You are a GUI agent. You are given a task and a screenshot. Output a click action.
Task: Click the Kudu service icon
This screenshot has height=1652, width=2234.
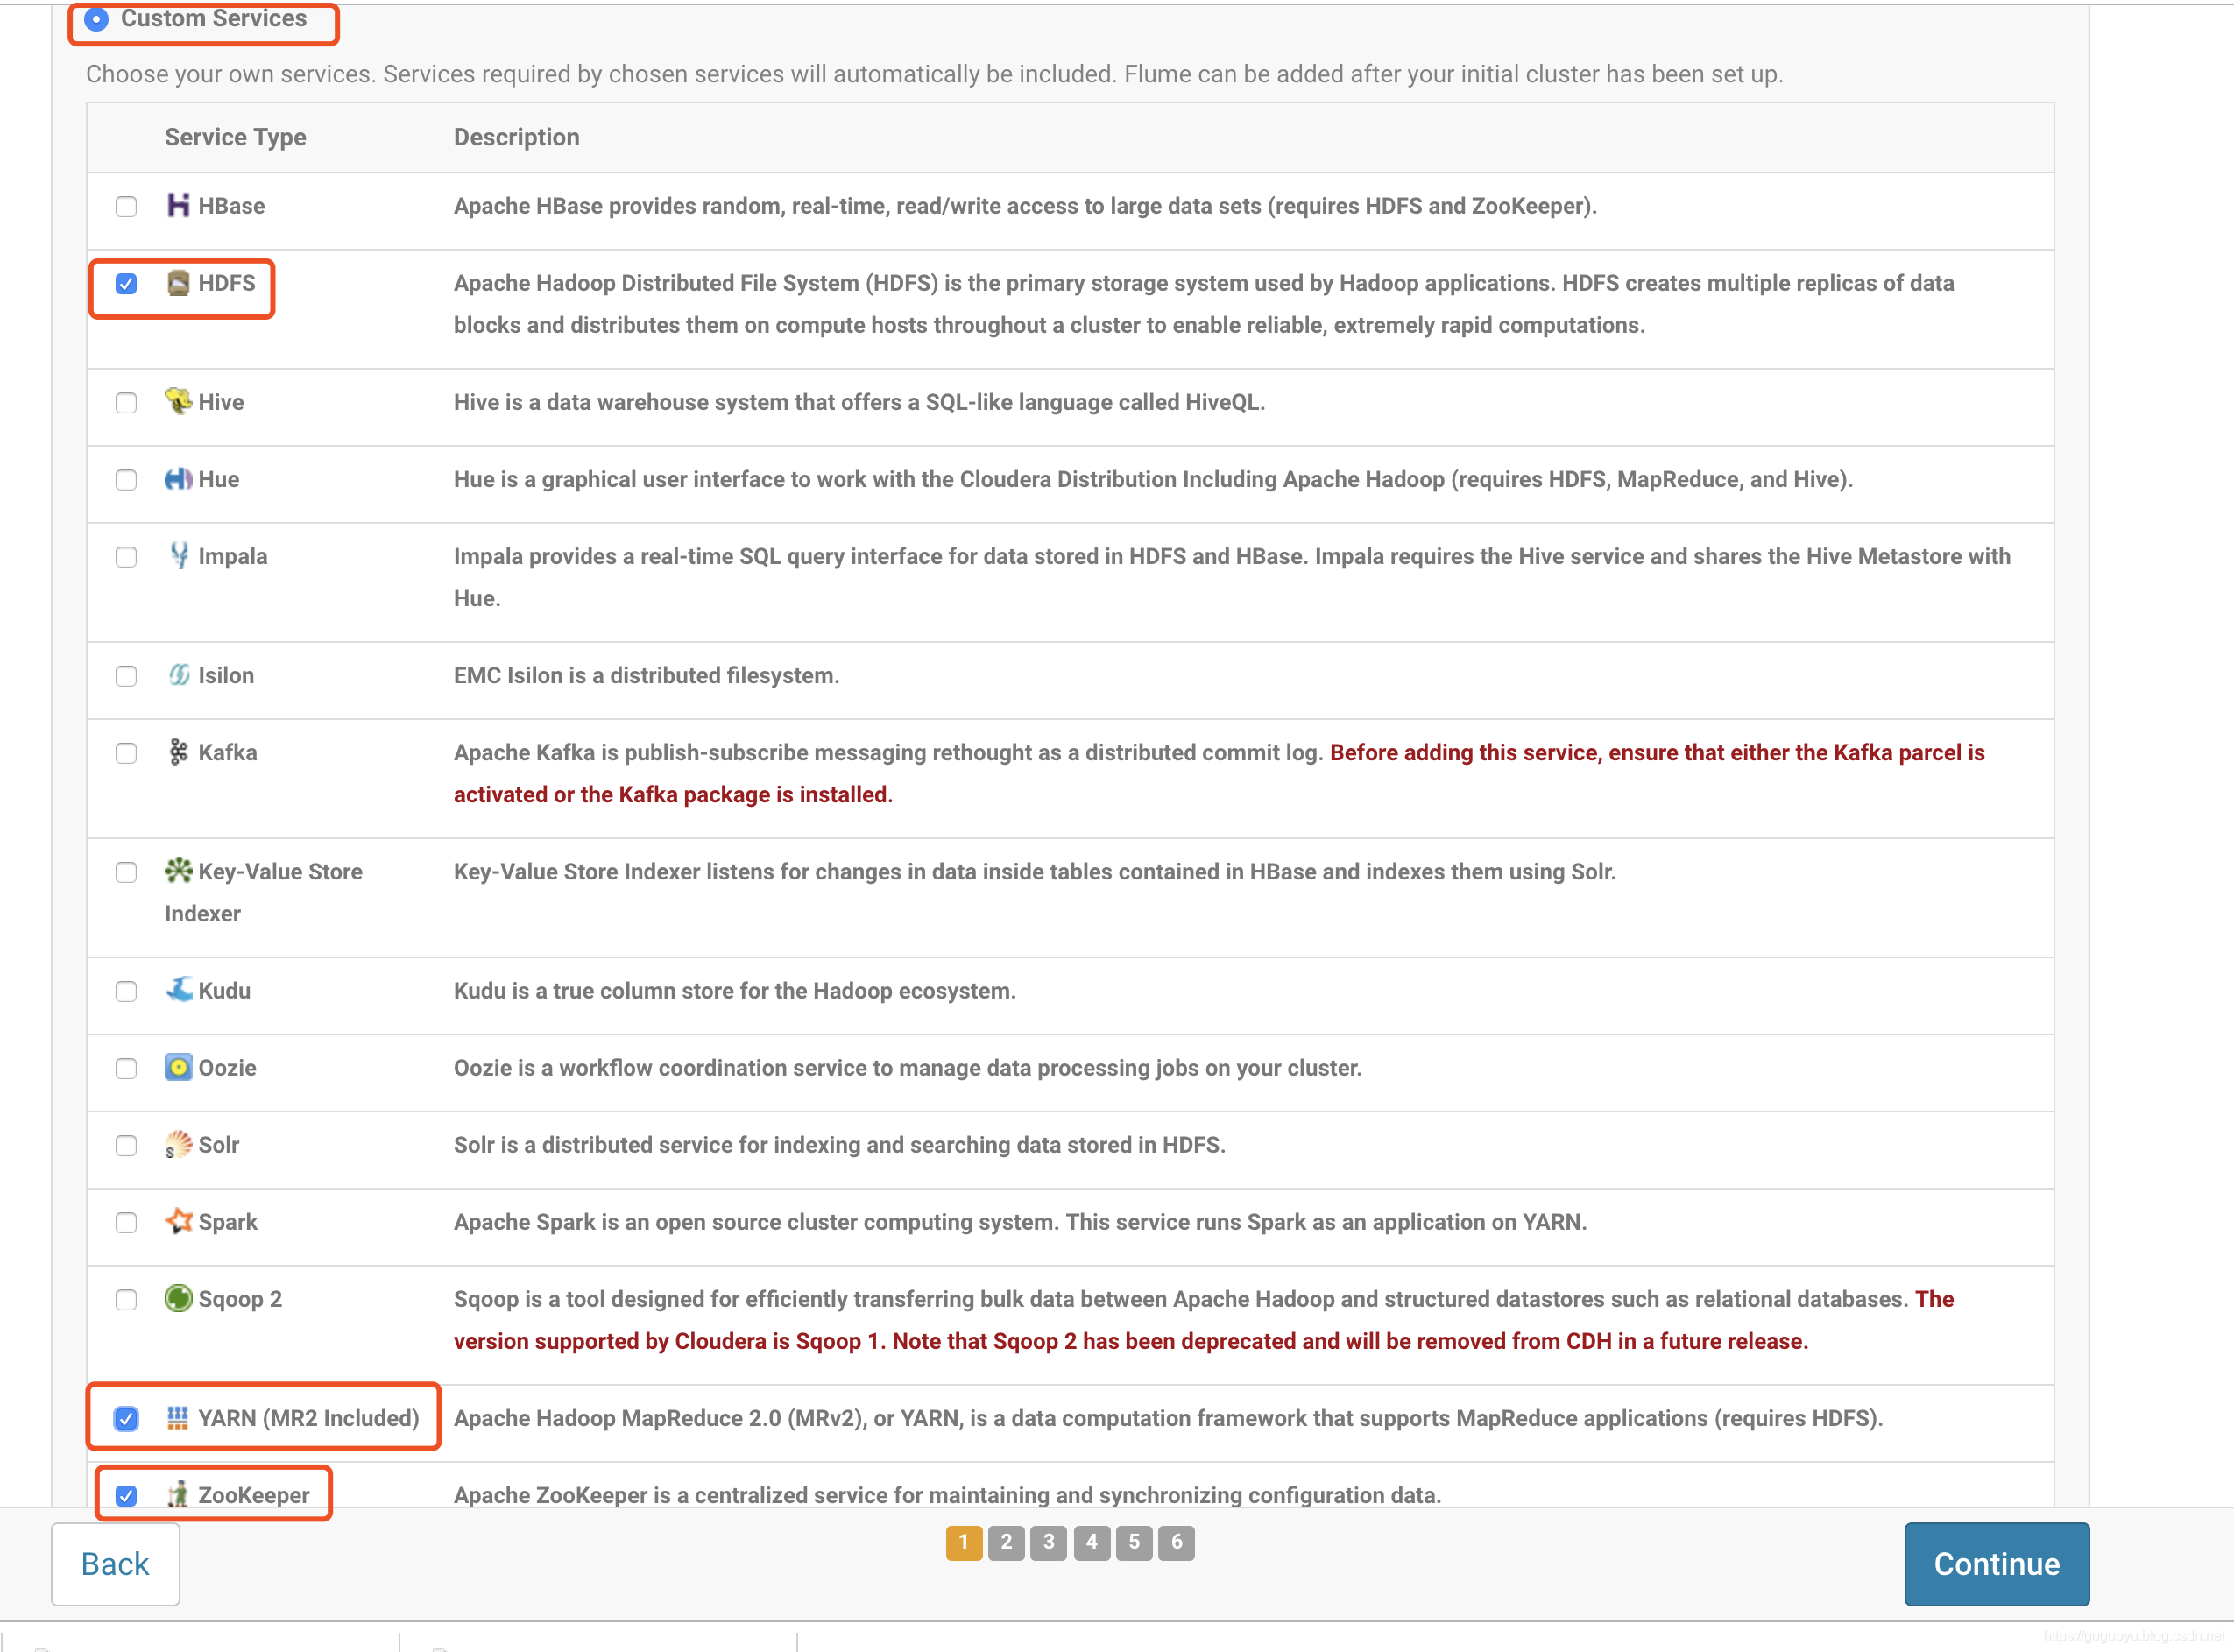(177, 990)
